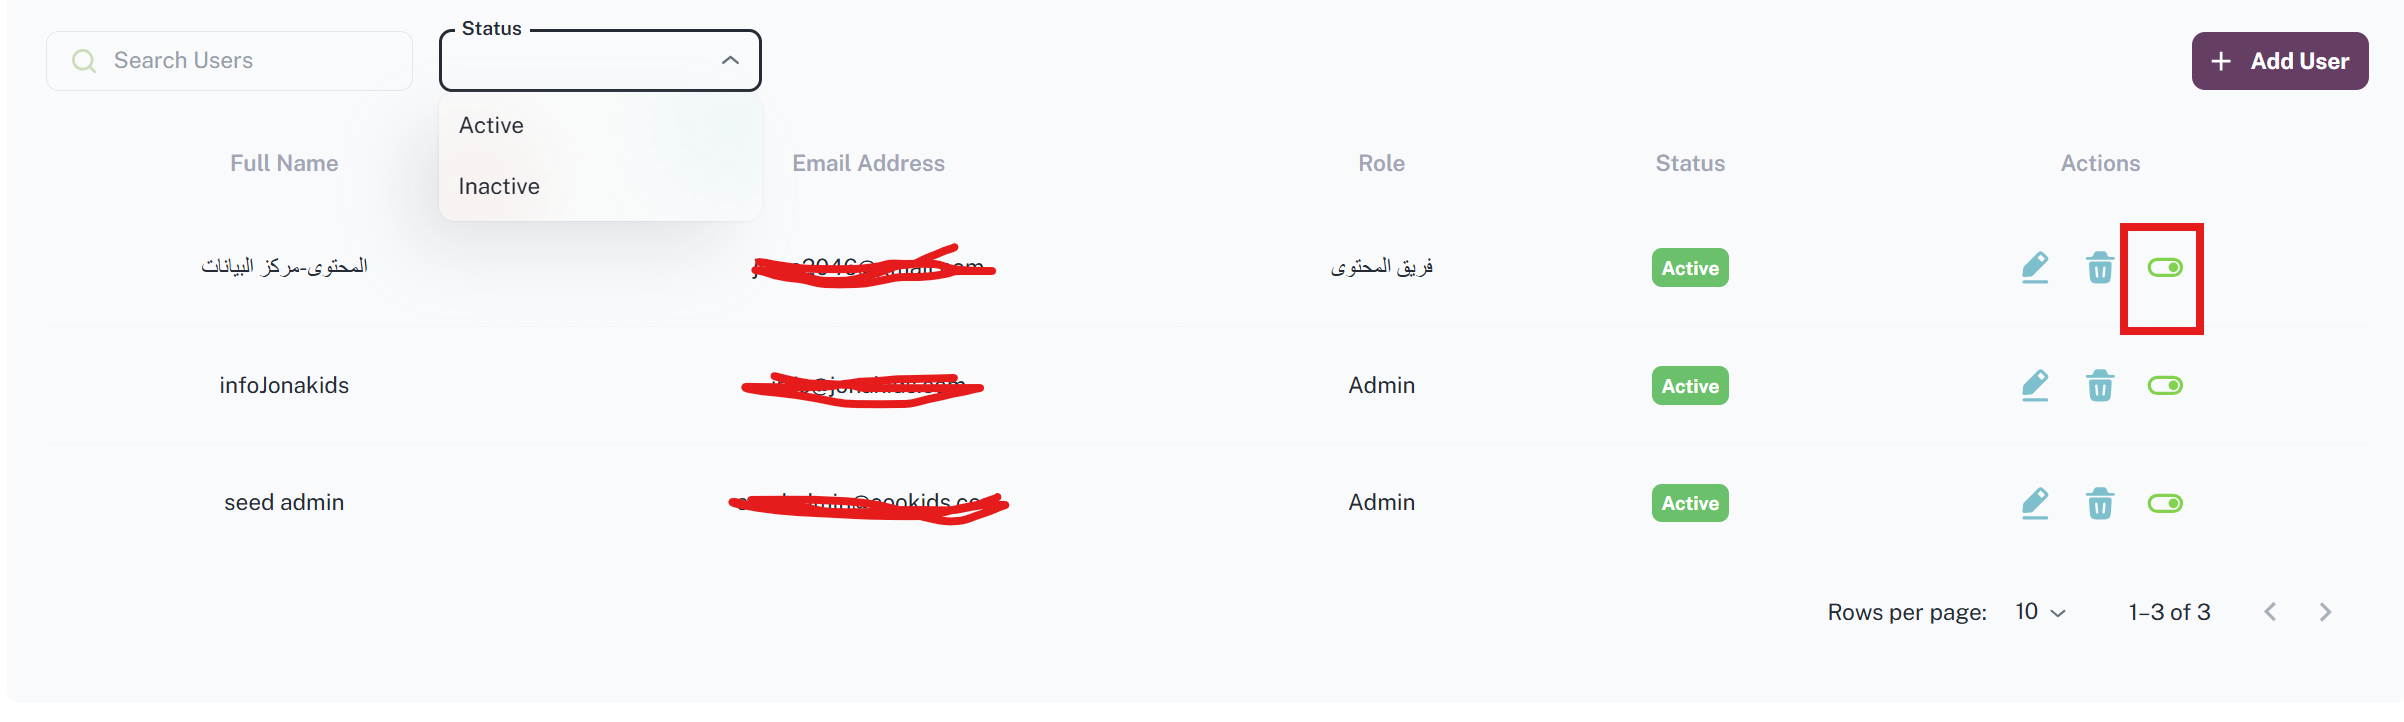This screenshot has height=722, width=2404.
Task: Choose Inactive in the Status menu
Action: pos(499,186)
